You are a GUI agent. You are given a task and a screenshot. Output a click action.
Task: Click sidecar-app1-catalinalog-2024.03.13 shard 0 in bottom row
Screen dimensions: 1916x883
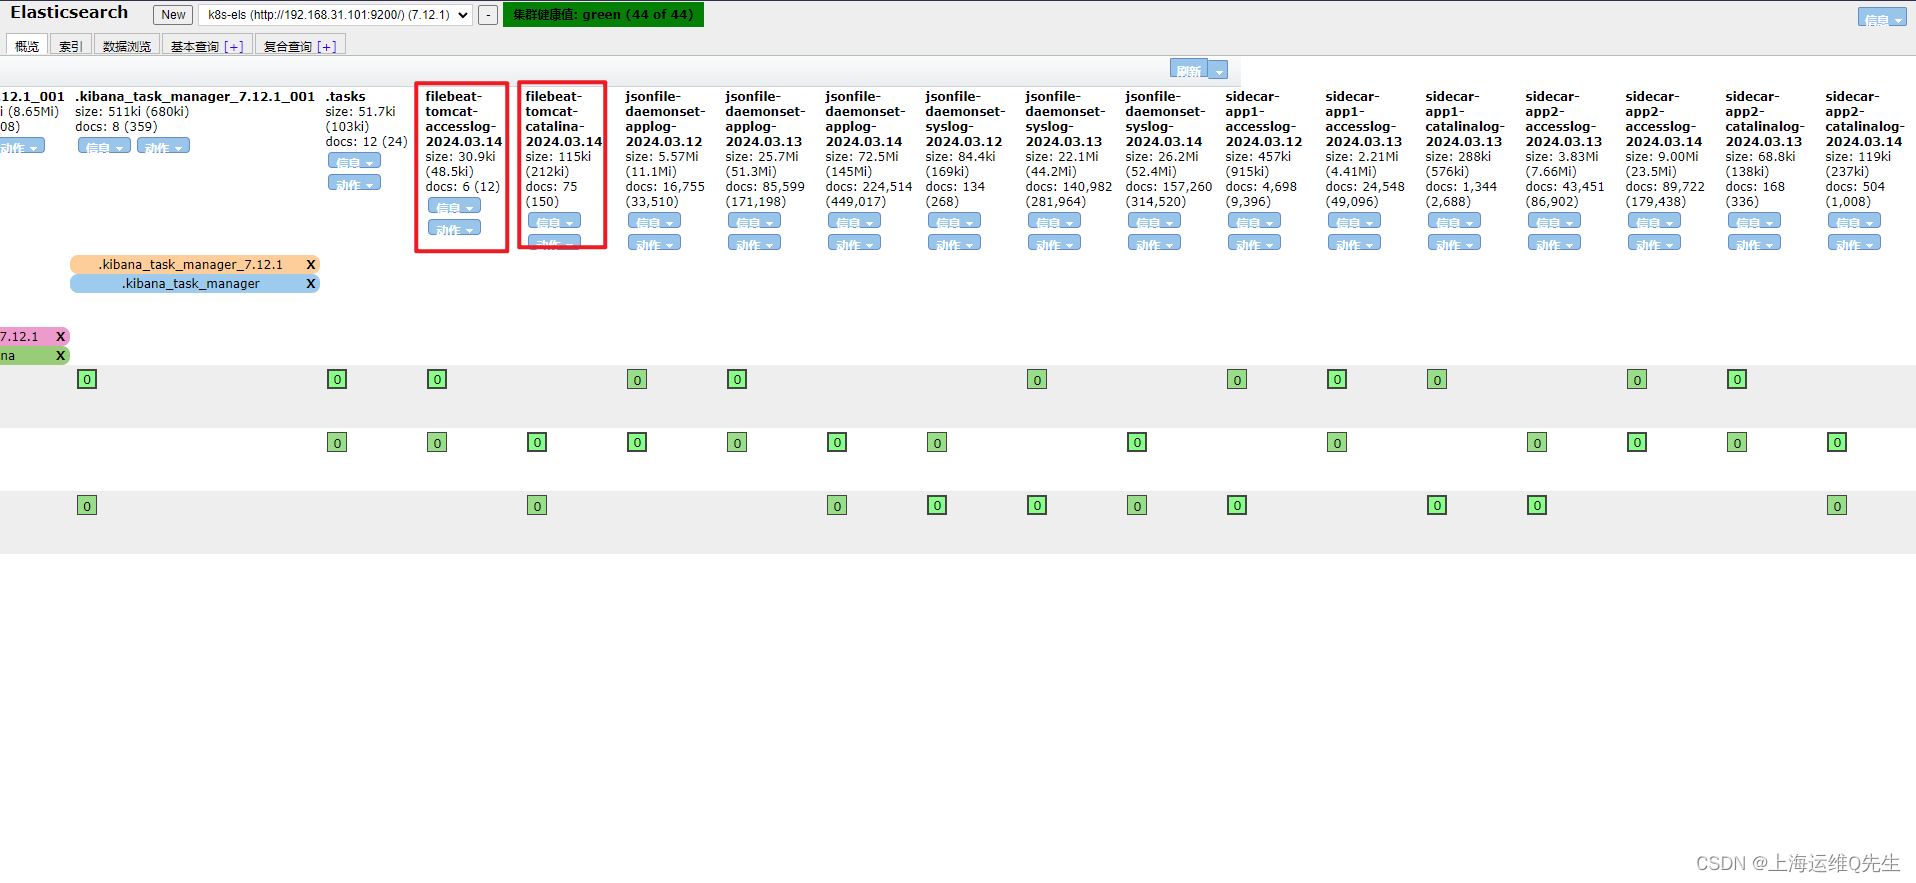pyautogui.click(x=1437, y=505)
